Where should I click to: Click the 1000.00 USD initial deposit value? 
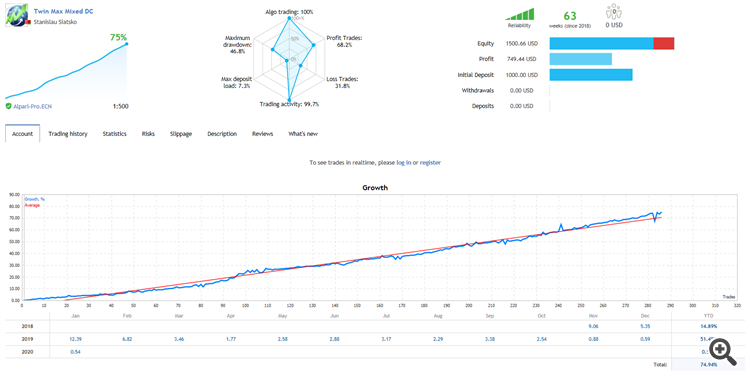coord(521,75)
